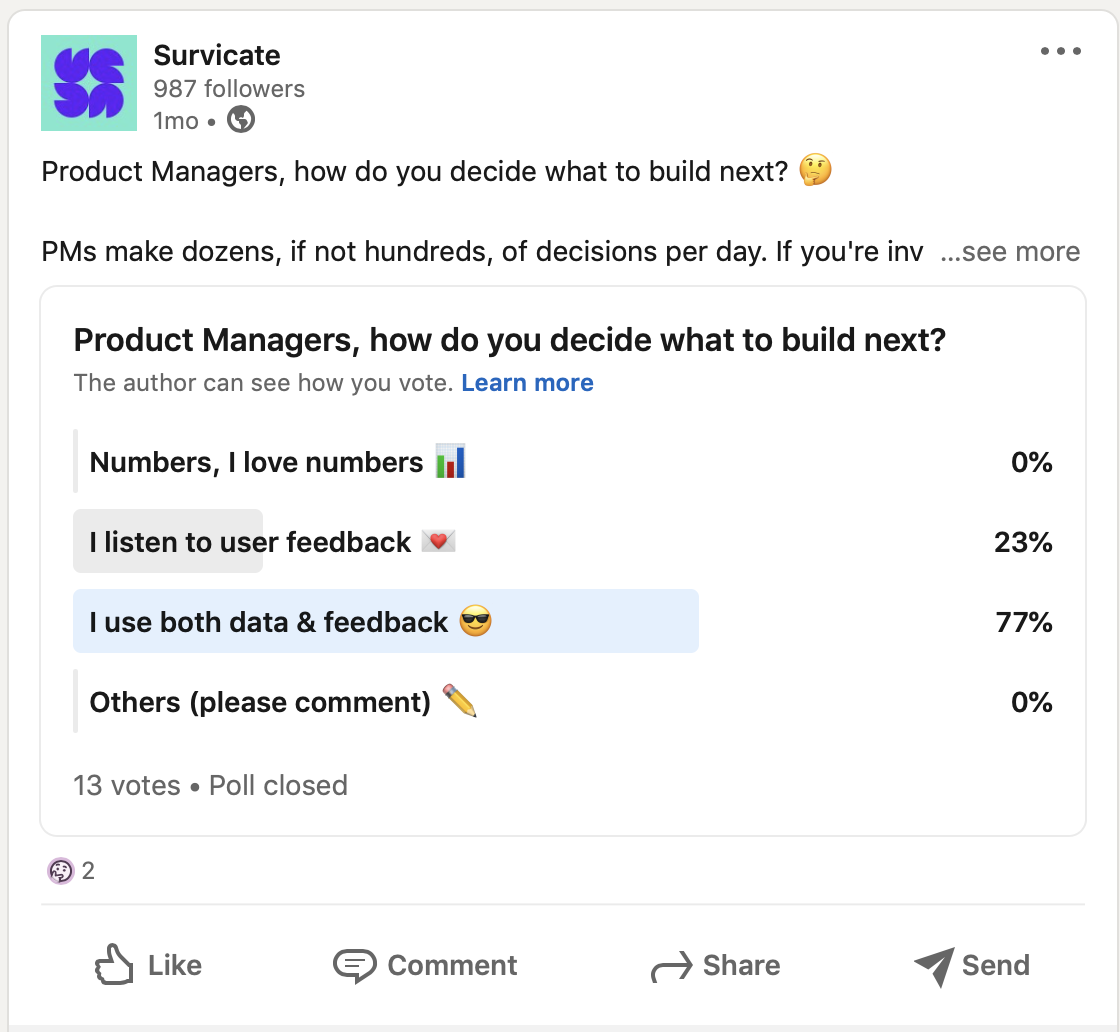Click the Share arrow icon

point(671,967)
